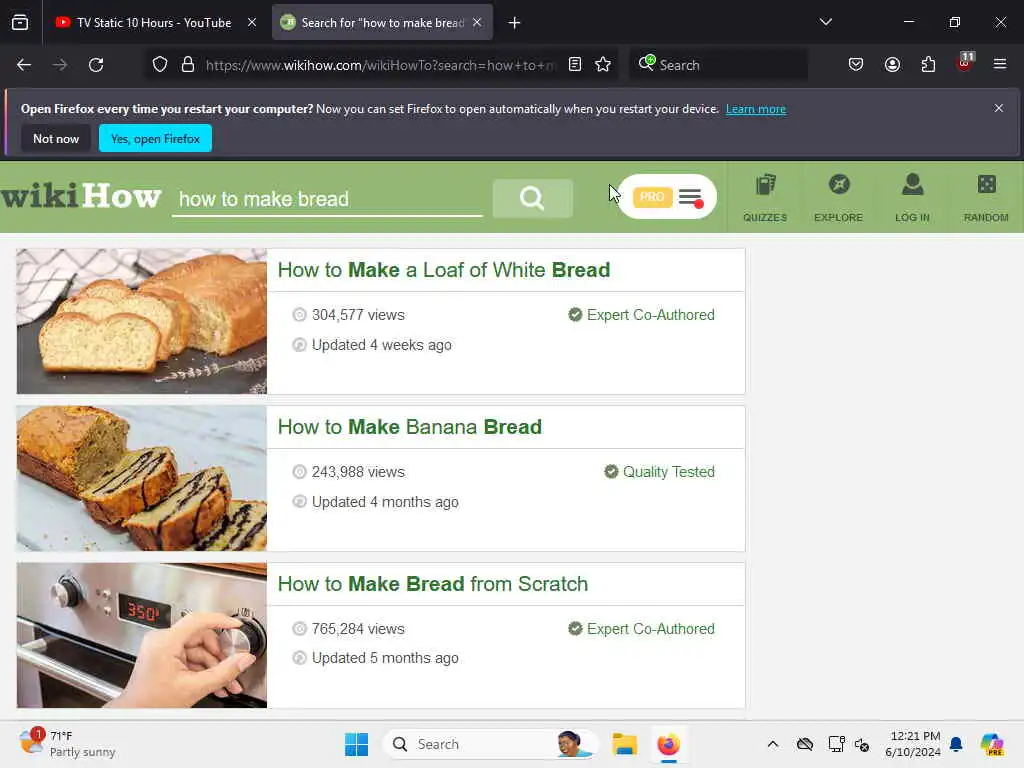This screenshot has height=768, width=1024.
Task: Open clock and date 12:21 PM
Action: click(912, 744)
